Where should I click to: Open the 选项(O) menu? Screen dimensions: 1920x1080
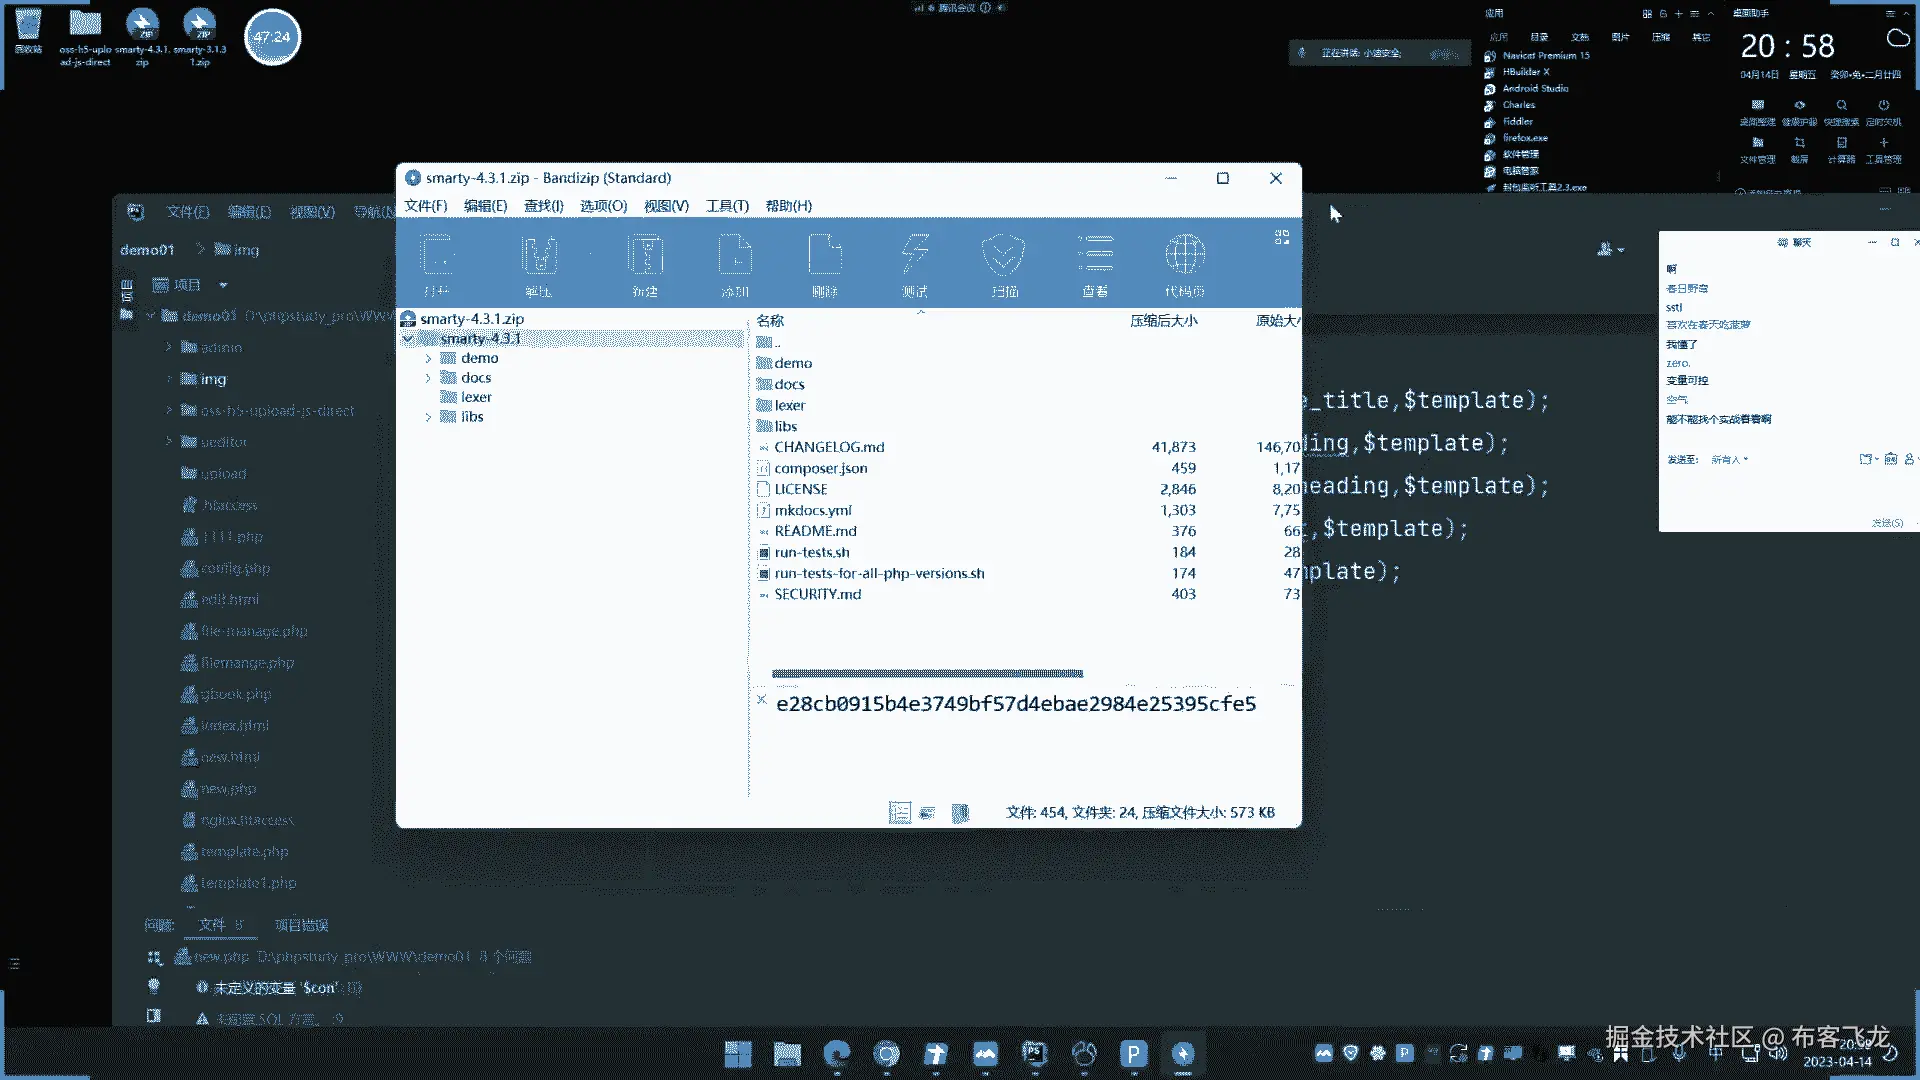[x=603, y=206]
